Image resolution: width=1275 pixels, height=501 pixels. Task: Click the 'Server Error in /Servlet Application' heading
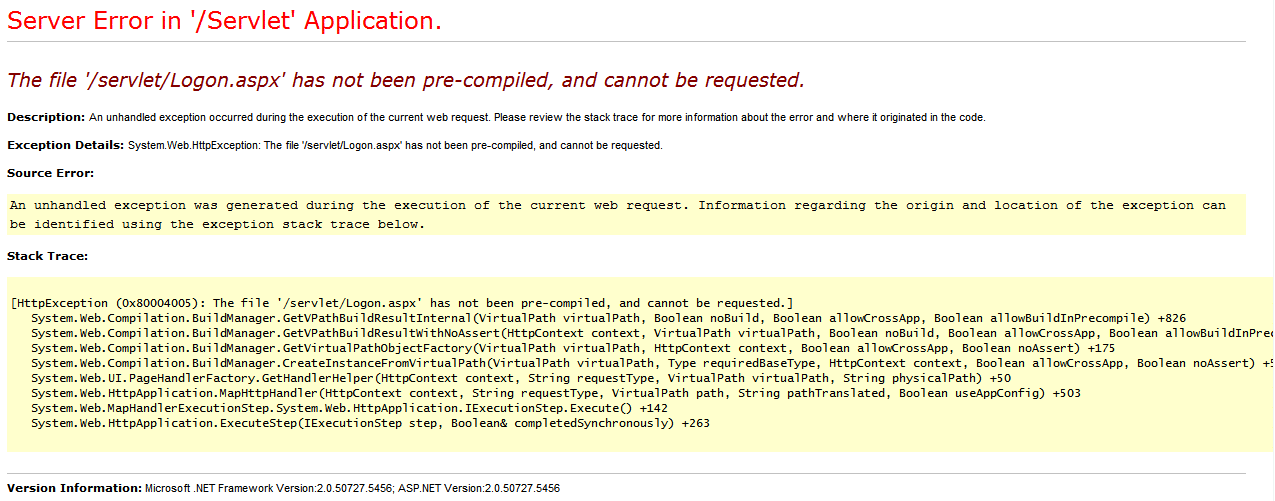(224, 21)
